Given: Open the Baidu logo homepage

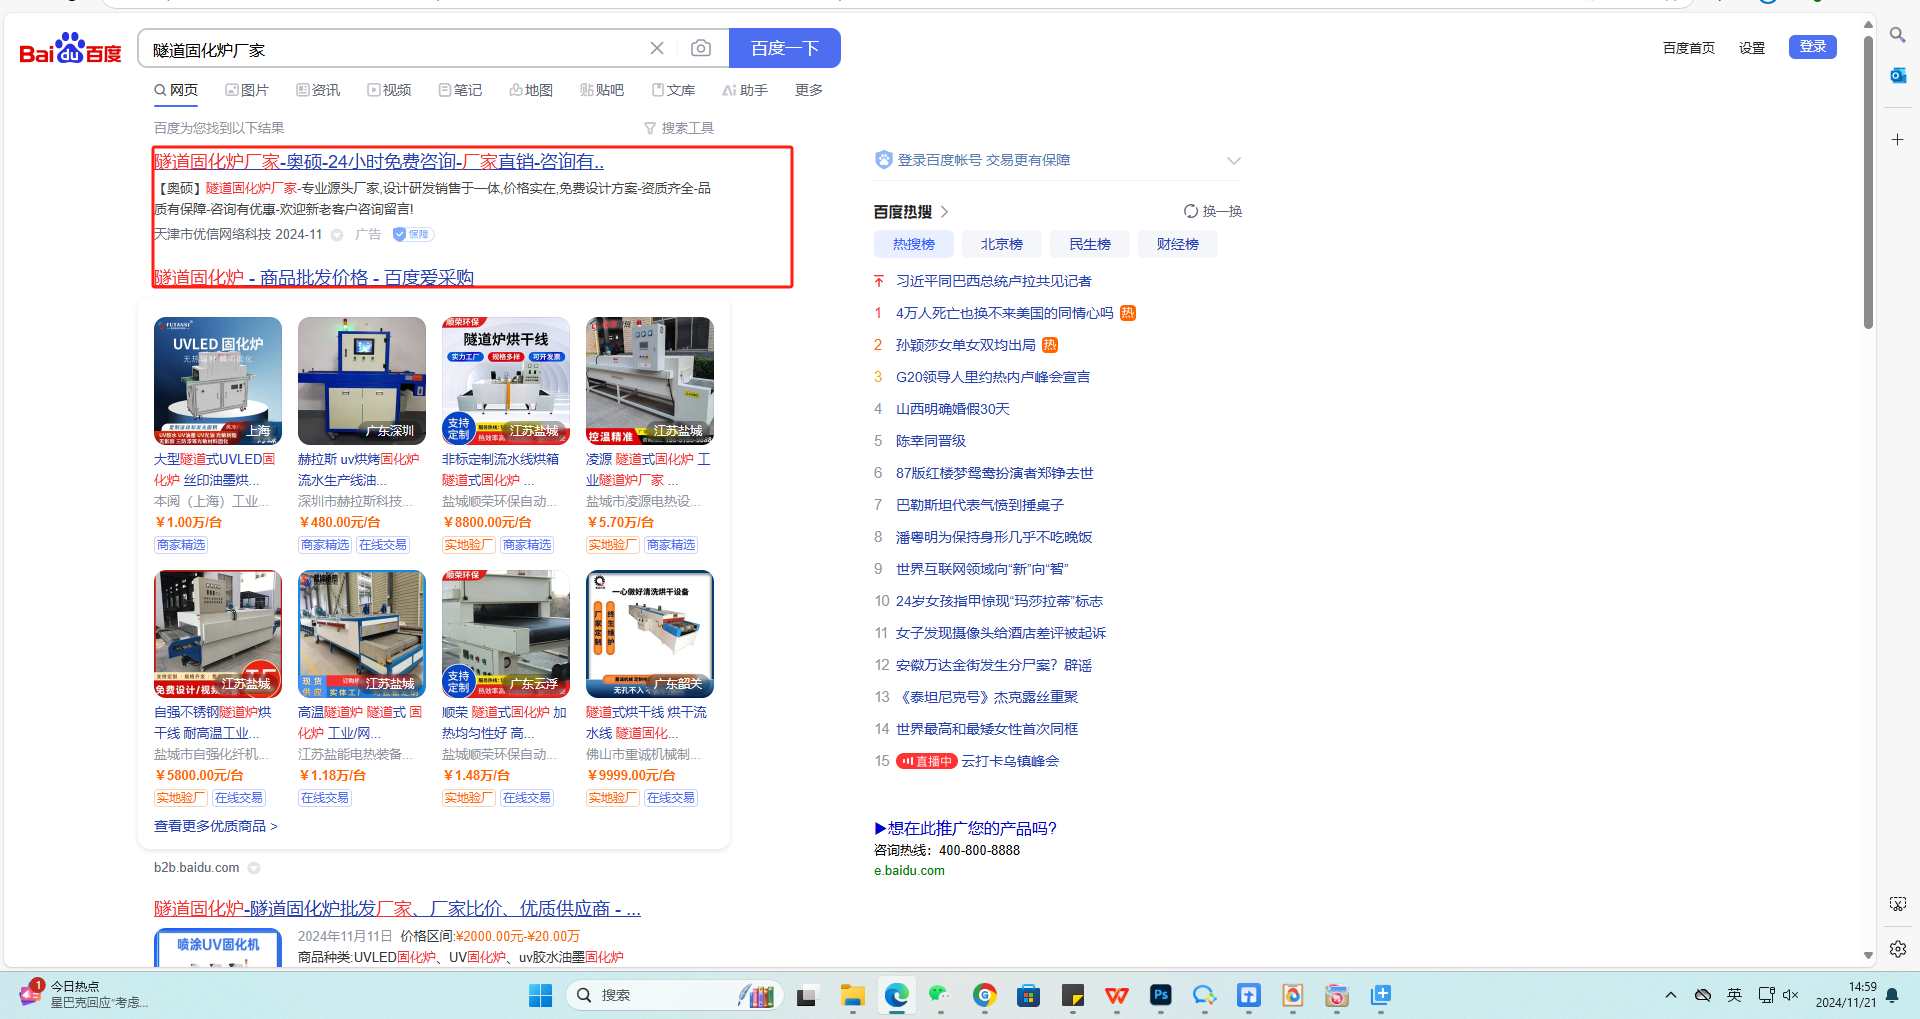Looking at the screenshot, I should pos(70,49).
